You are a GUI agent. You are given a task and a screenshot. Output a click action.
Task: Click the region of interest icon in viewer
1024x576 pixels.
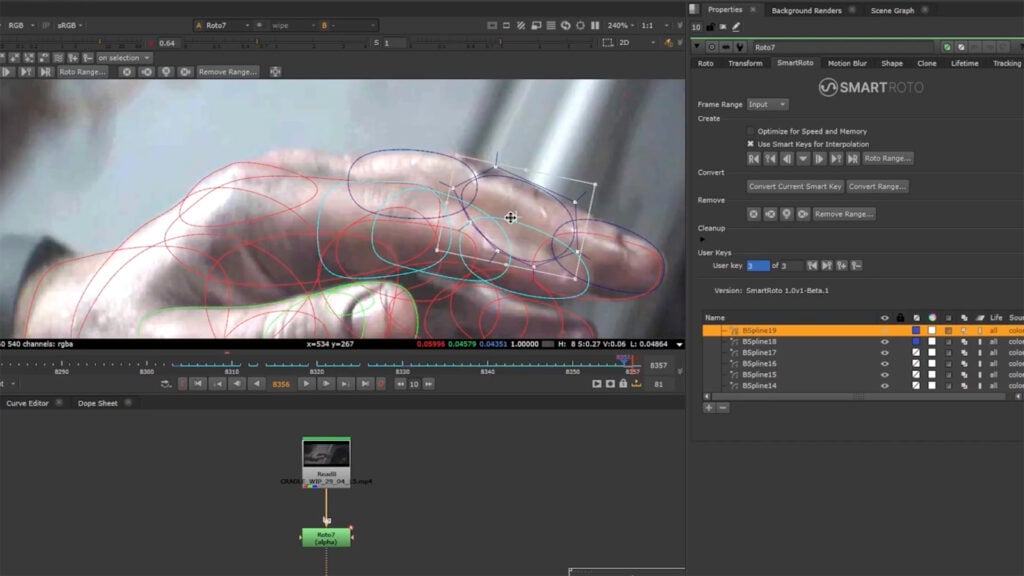607,42
